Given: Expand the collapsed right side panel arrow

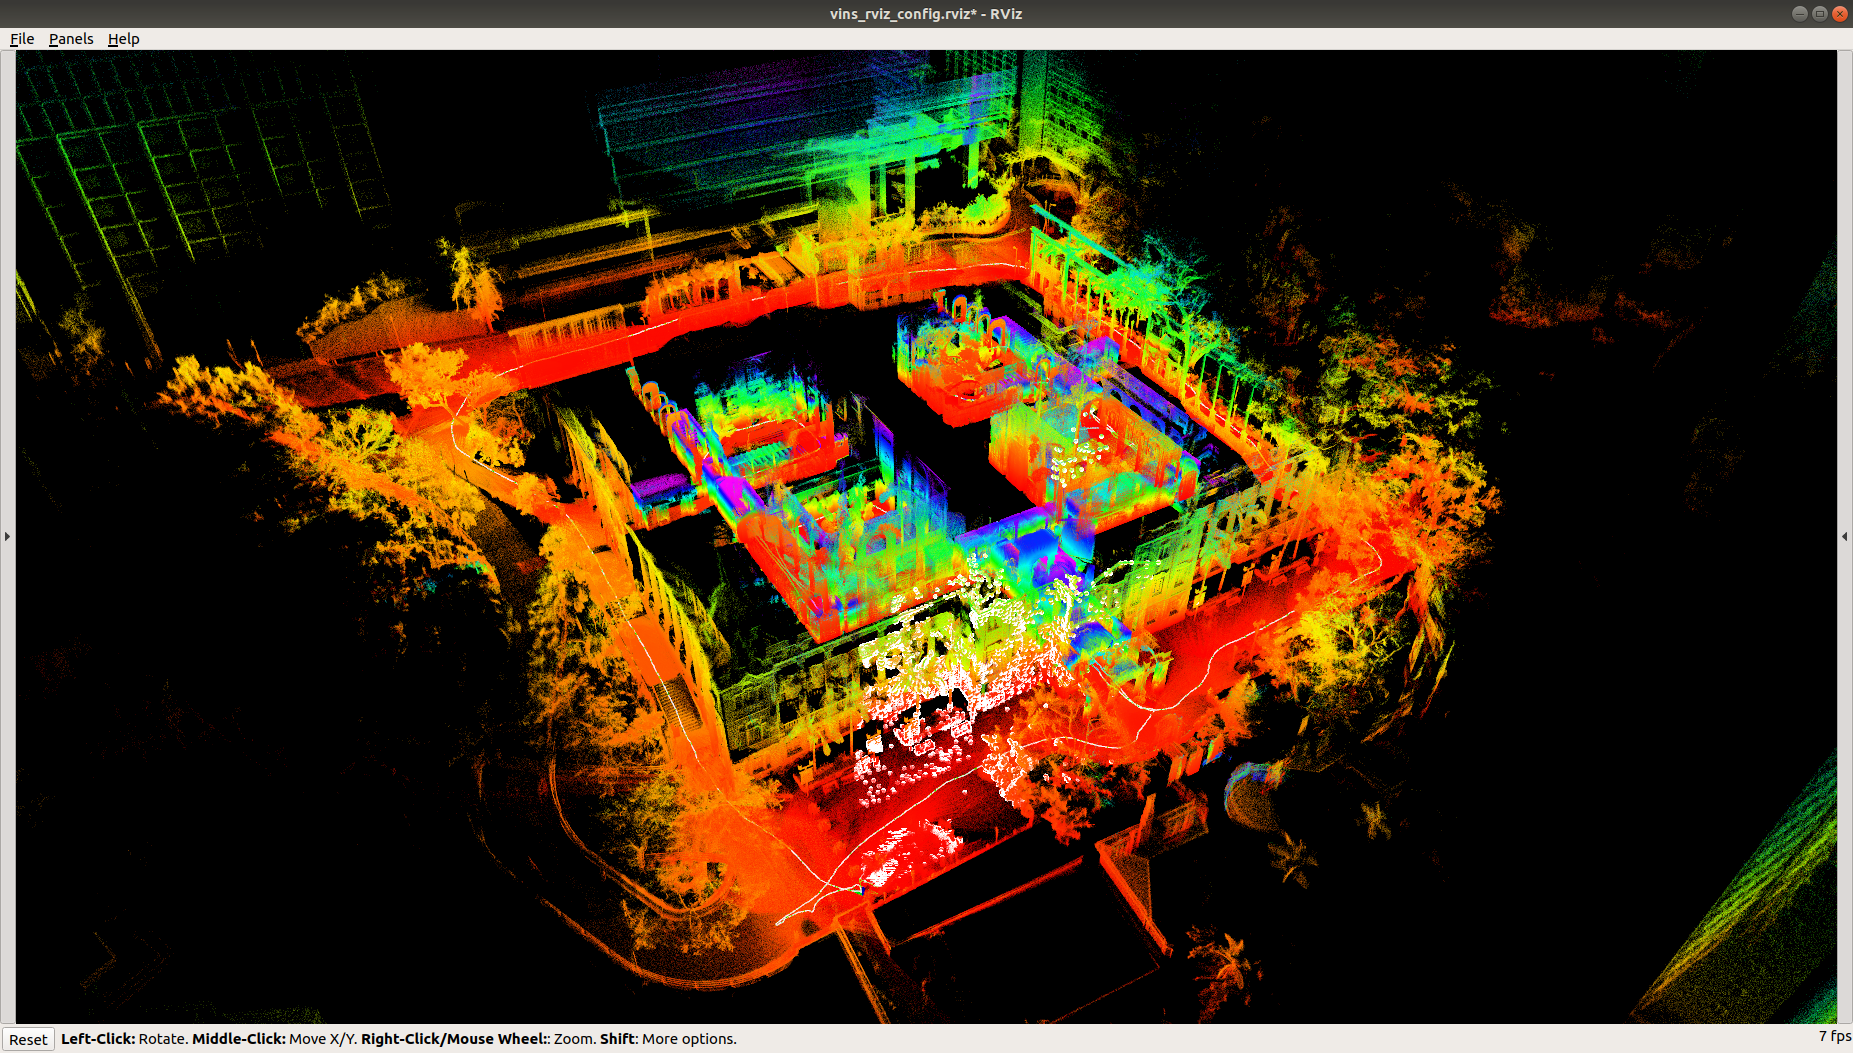Looking at the screenshot, I should (1845, 537).
